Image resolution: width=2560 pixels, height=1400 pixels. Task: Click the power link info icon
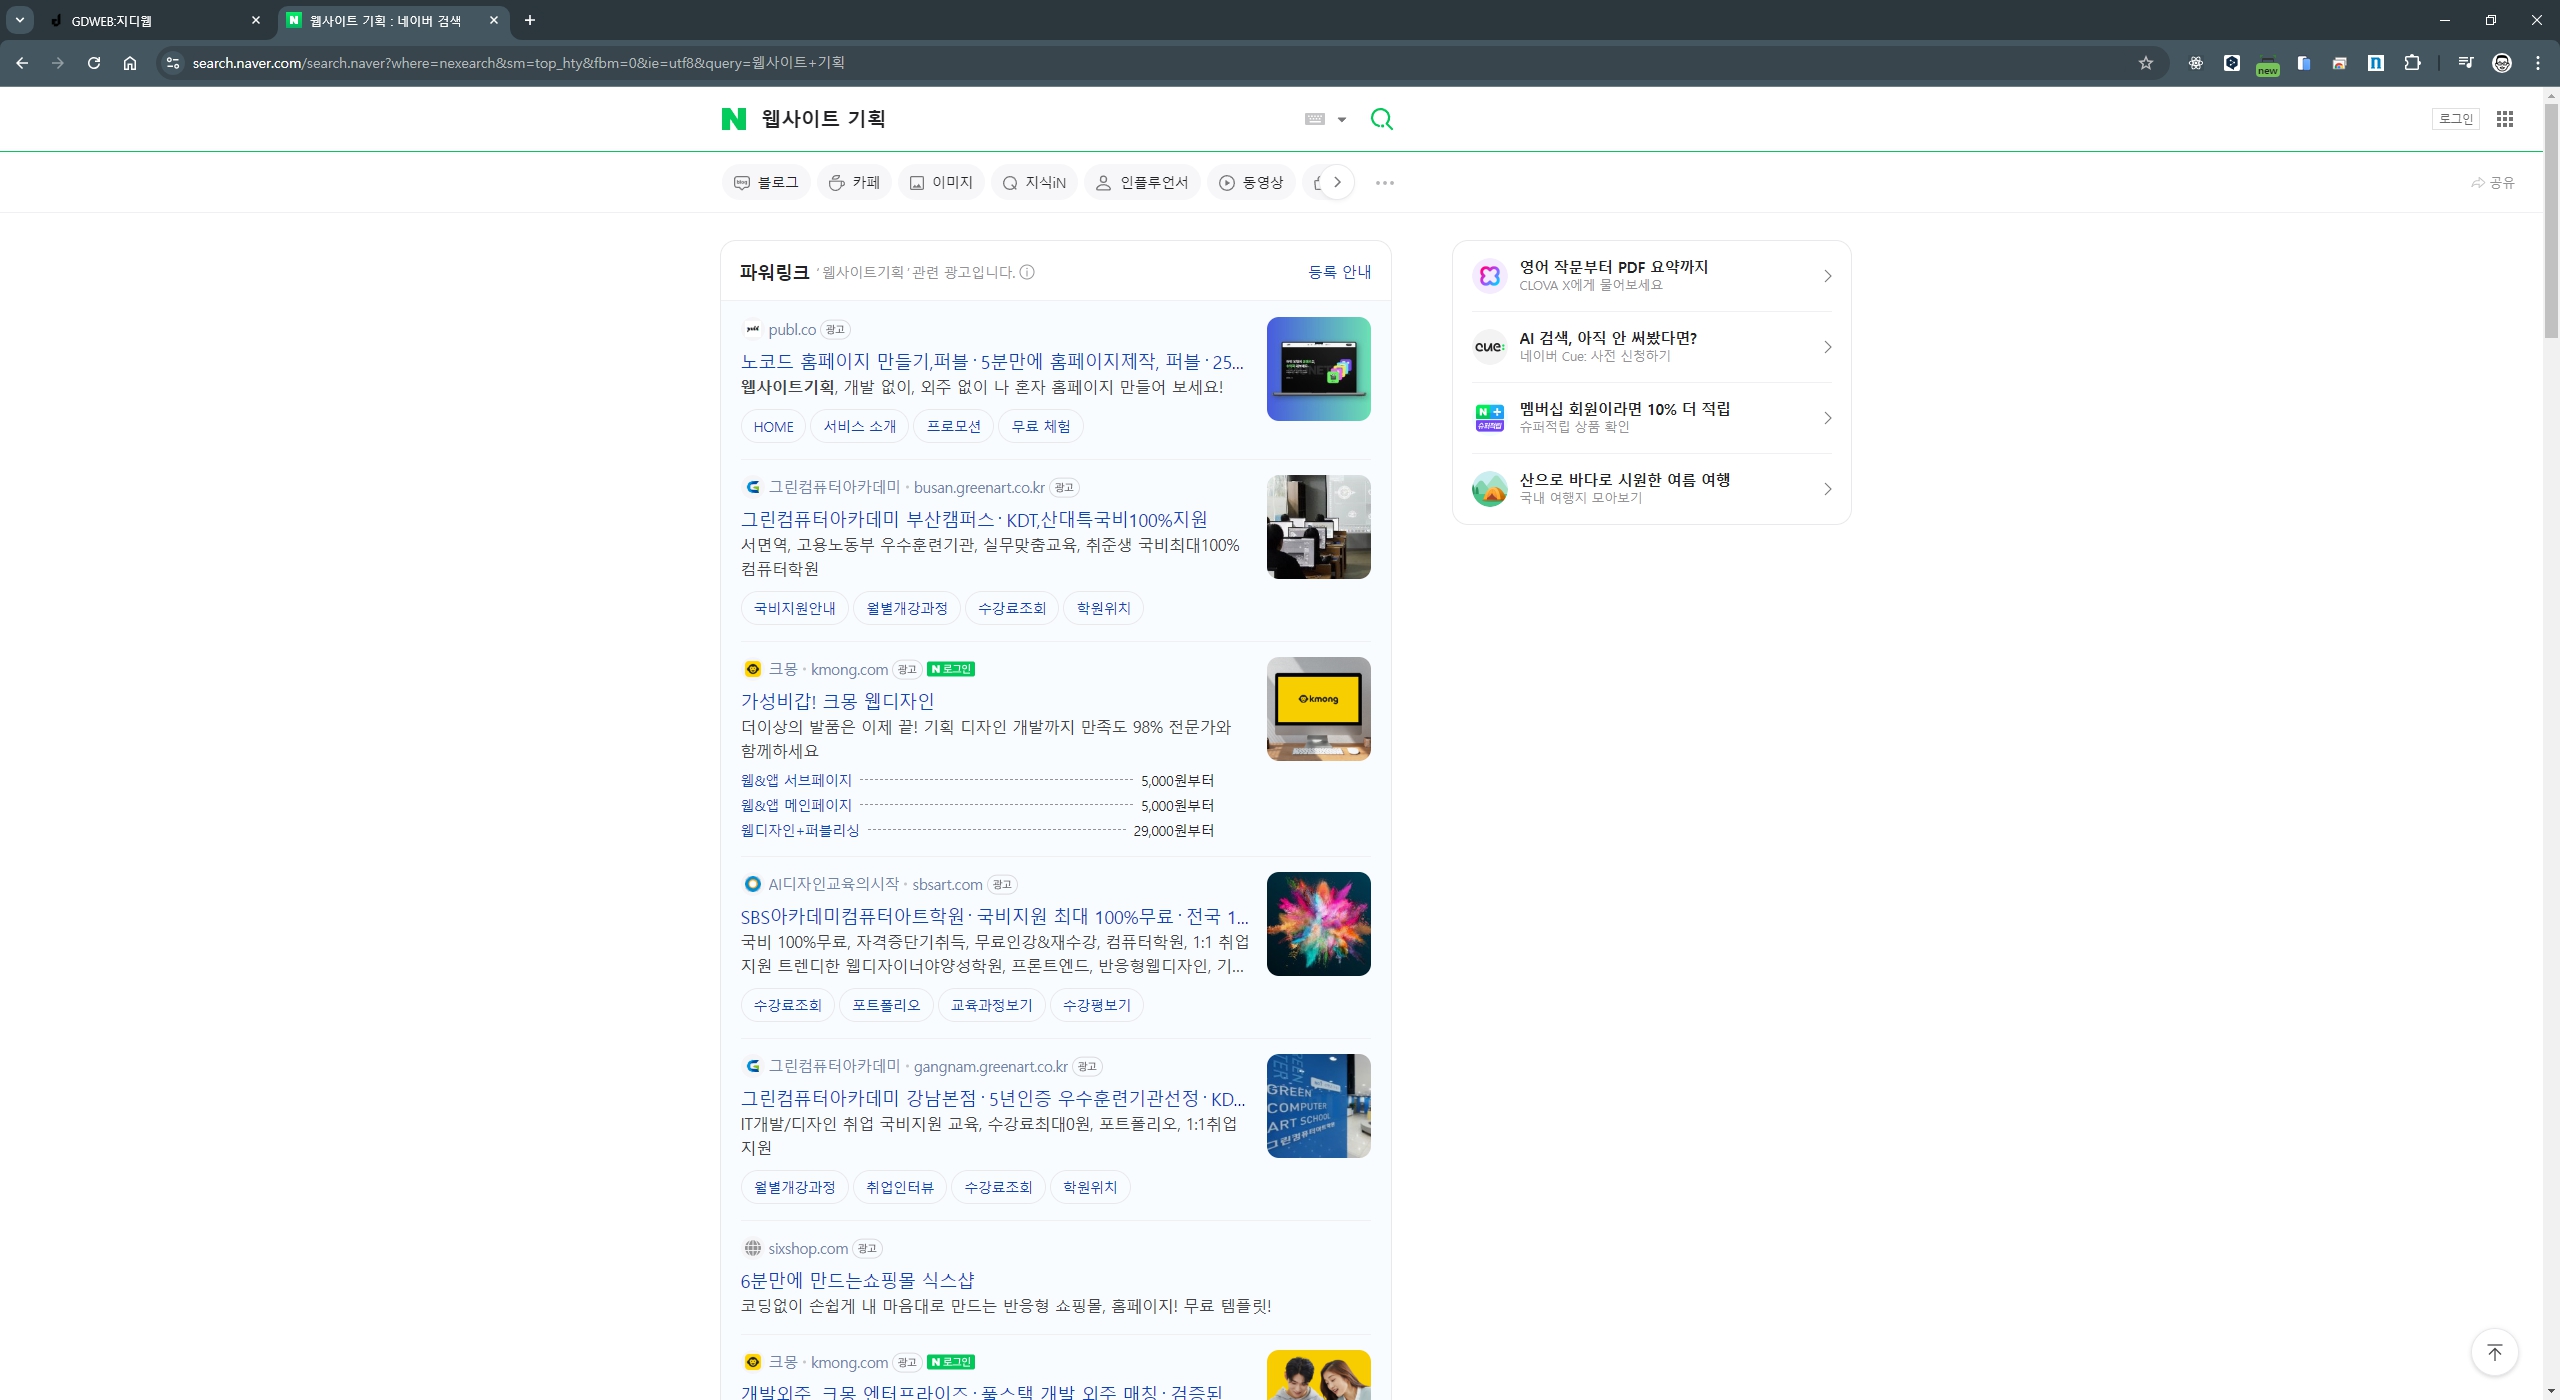pos(1027,272)
